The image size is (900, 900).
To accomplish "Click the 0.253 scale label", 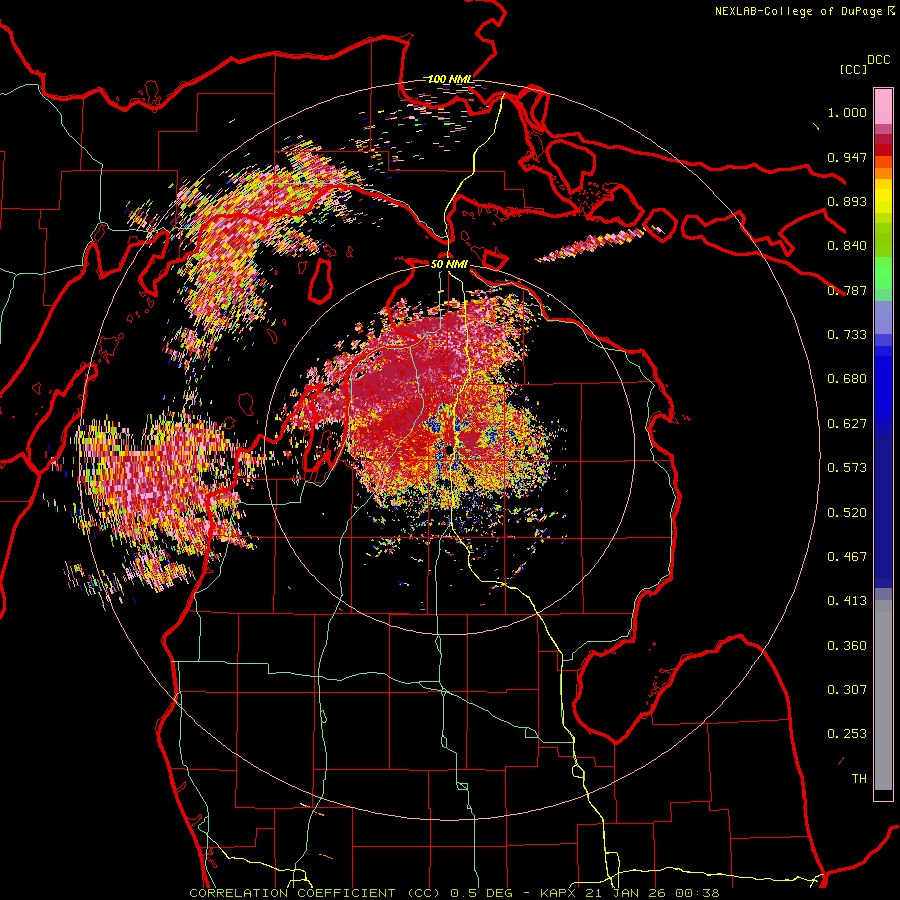I will tap(847, 734).
